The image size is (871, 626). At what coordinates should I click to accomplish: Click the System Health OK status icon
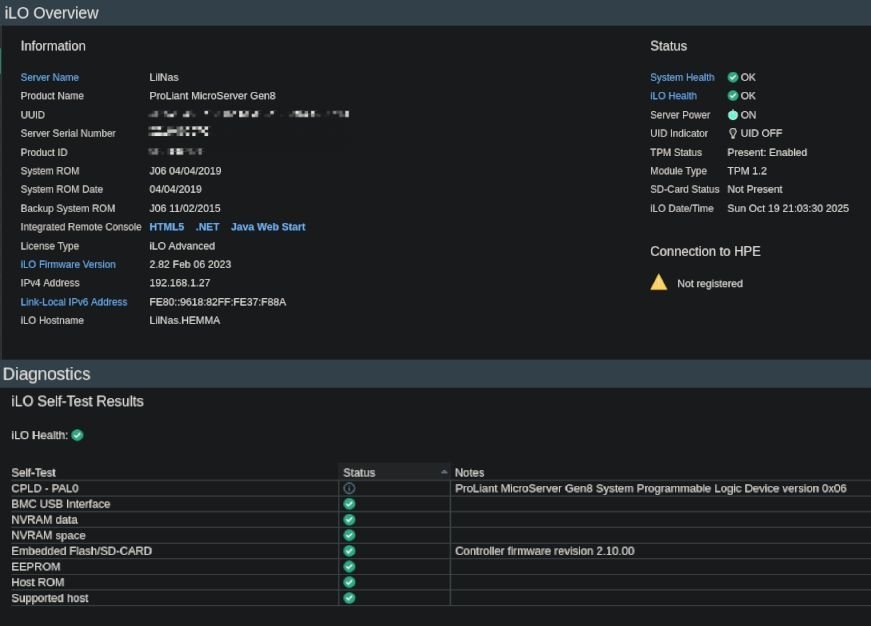pyautogui.click(x=733, y=77)
